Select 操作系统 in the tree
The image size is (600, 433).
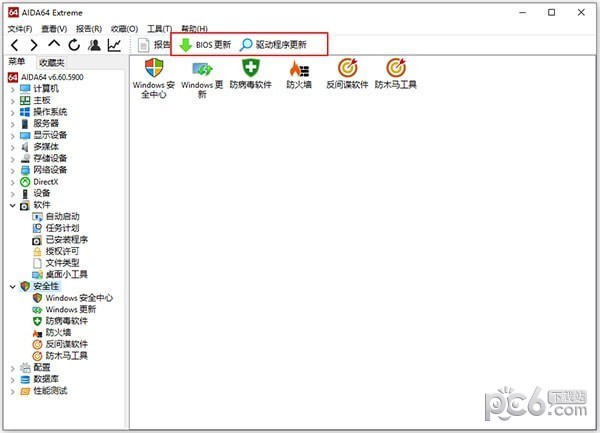[x=44, y=112]
